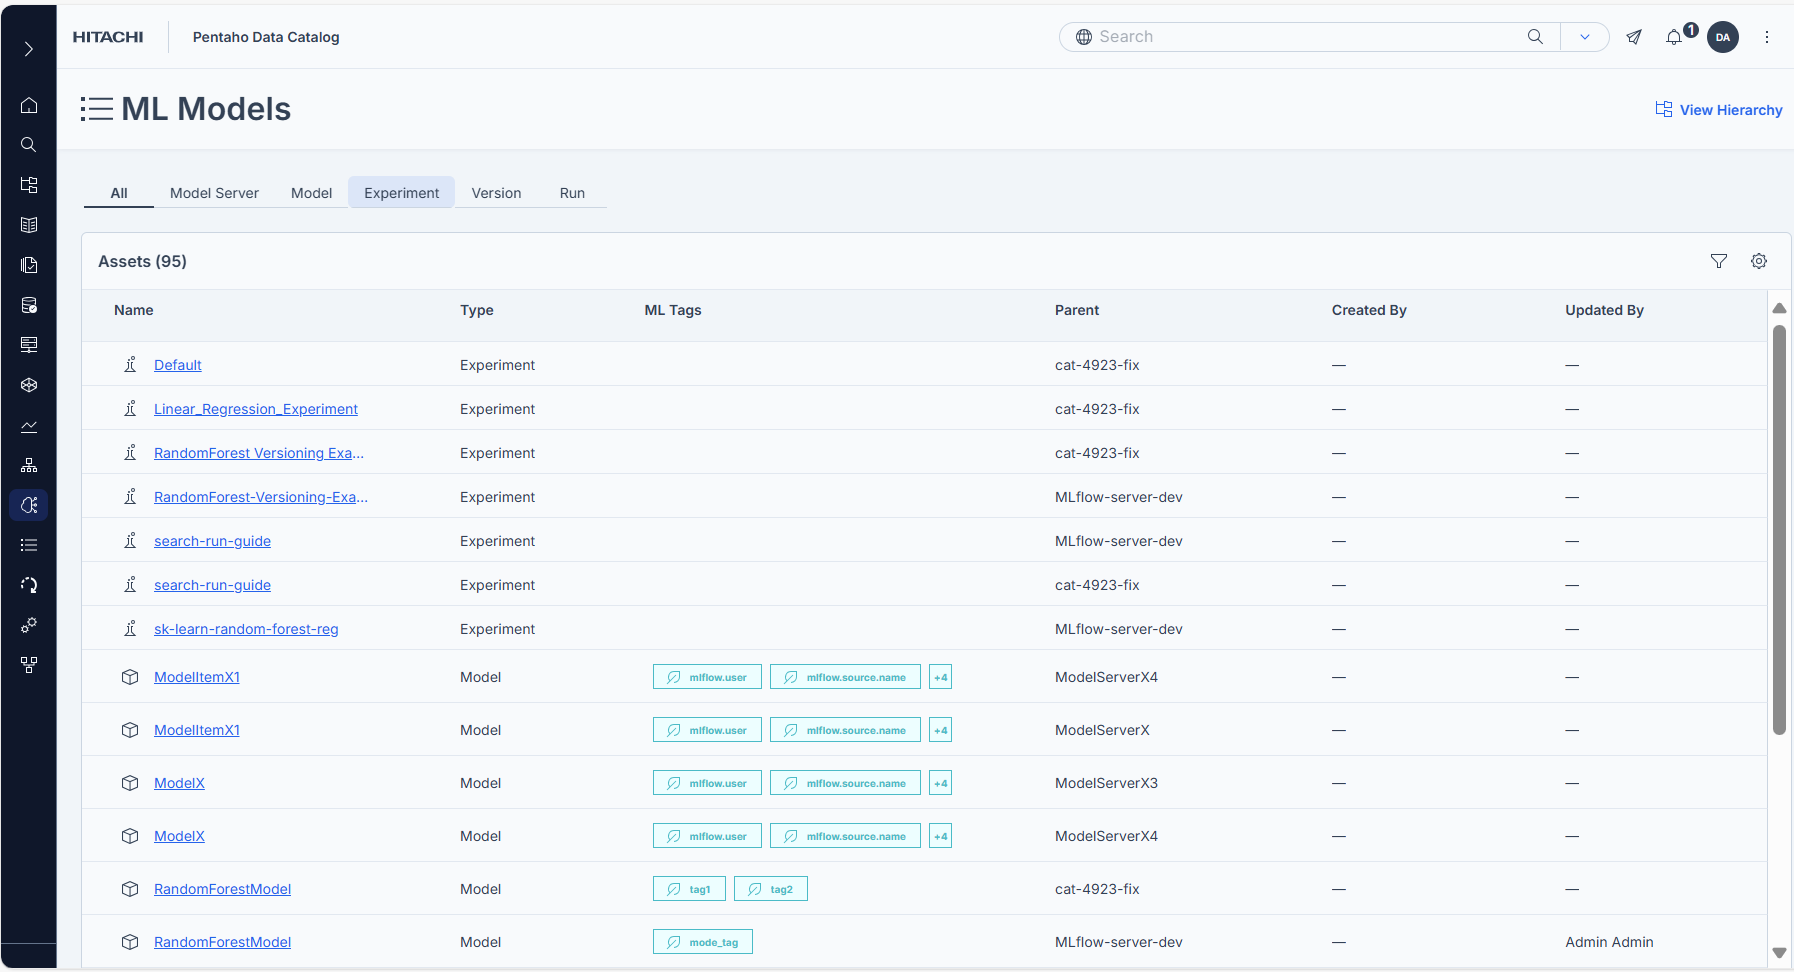Click the notifications bell icon
The width and height of the screenshot is (1794, 972).
point(1674,37)
